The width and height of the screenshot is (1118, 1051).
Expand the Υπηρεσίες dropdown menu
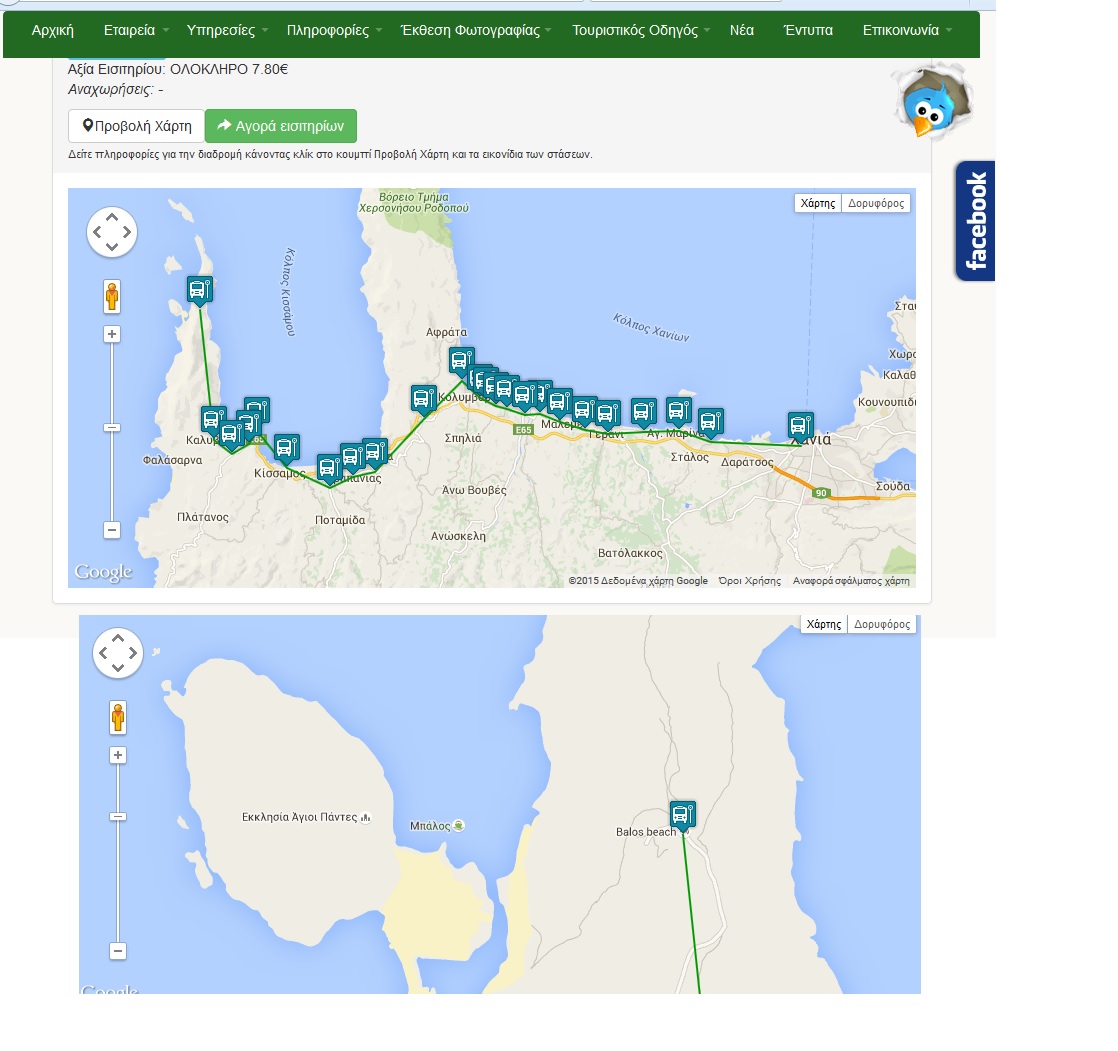[x=227, y=31]
